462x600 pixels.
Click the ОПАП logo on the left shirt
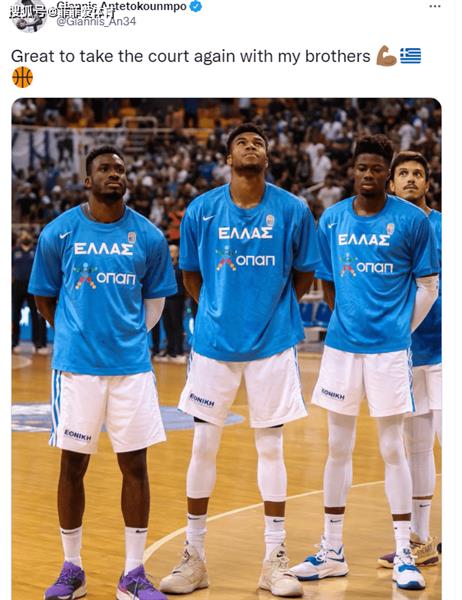[x=105, y=276]
